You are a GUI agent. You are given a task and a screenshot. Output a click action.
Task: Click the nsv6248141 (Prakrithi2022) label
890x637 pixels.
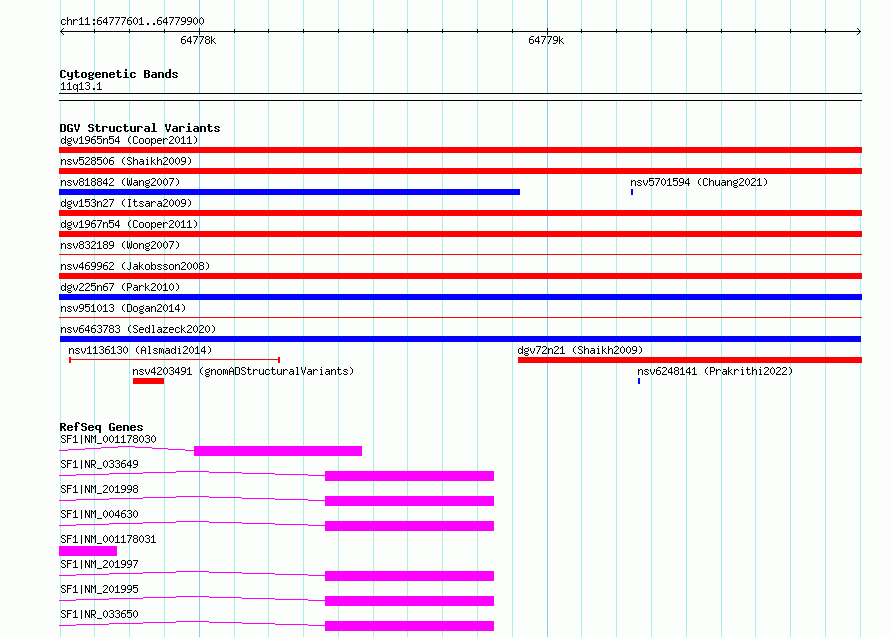715,371
